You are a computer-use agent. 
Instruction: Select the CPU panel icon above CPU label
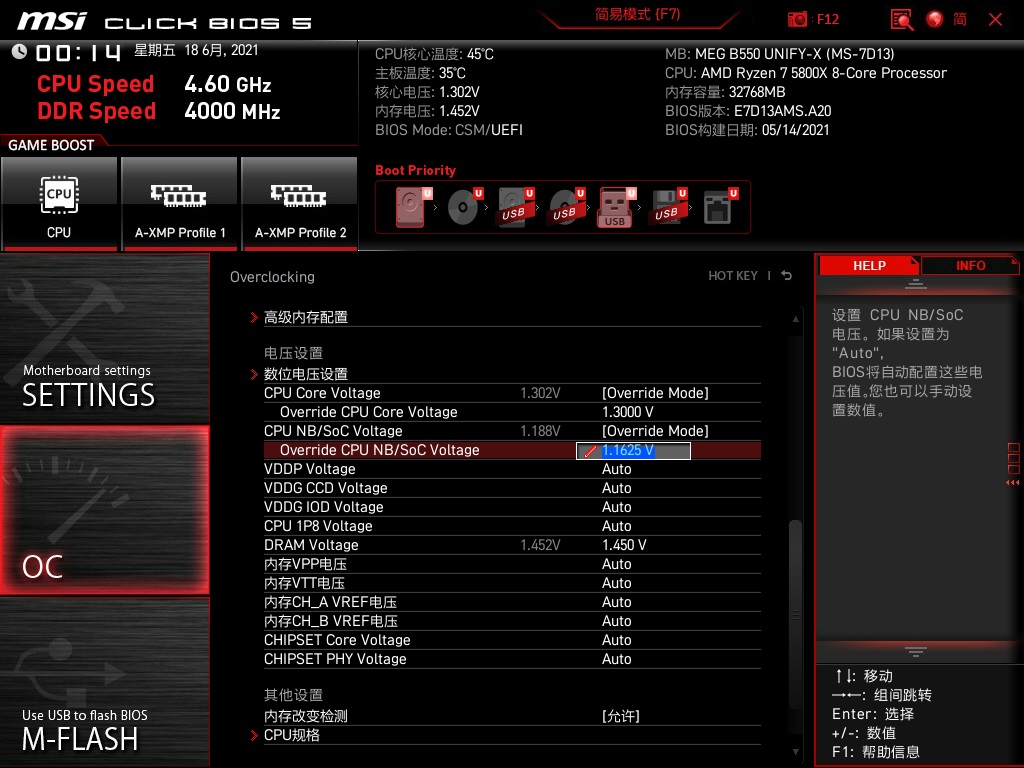pos(59,195)
